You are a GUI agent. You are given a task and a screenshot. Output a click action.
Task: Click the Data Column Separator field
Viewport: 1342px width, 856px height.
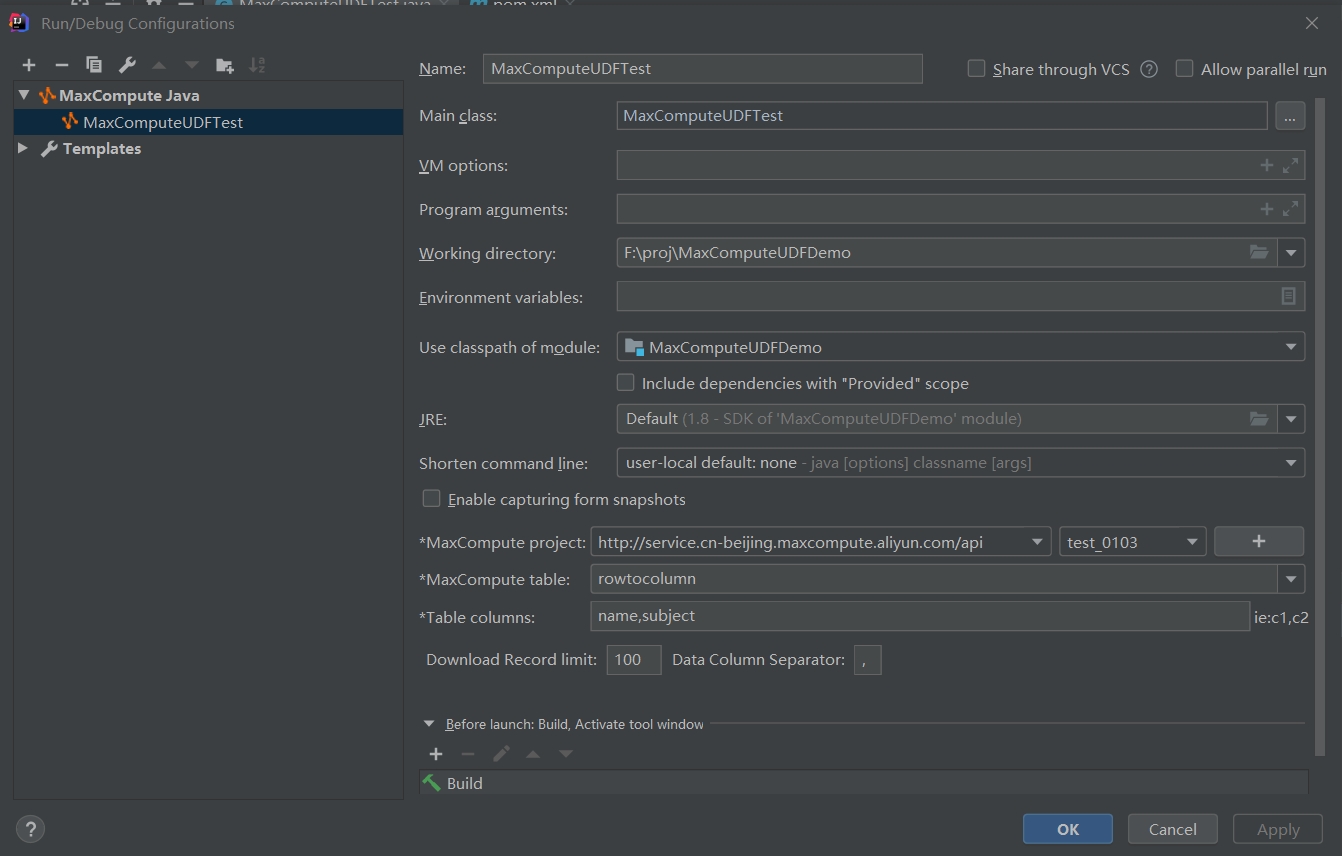pyautogui.click(x=867, y=660)
